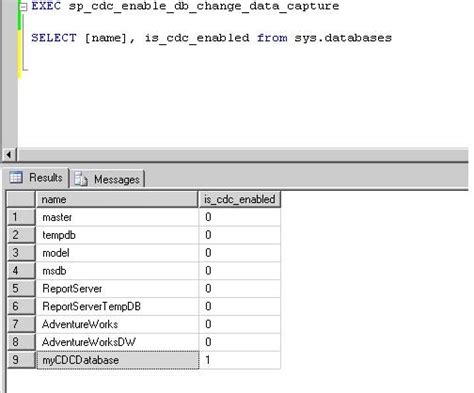
Task: Click the Messages document icon
Action: click(x=80, y=179)
